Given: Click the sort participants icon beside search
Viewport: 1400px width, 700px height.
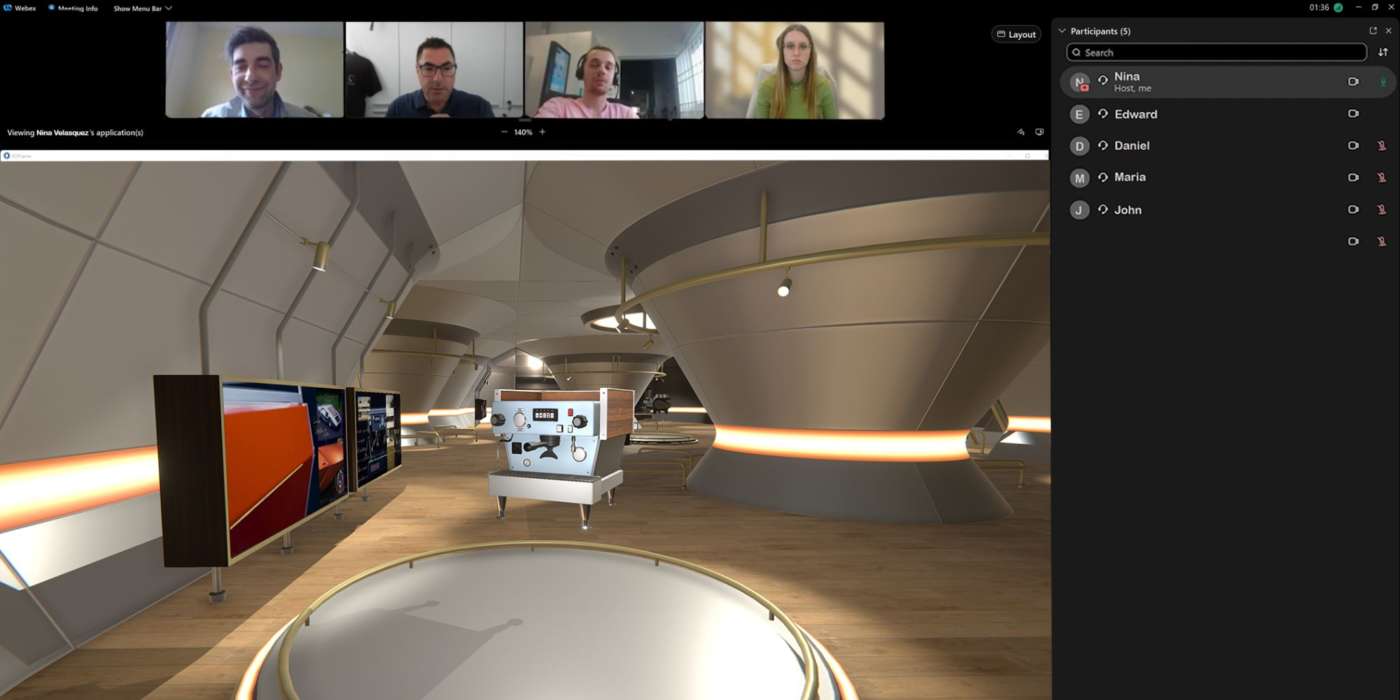Looking at the screenshot, I should coord(1383,52).
